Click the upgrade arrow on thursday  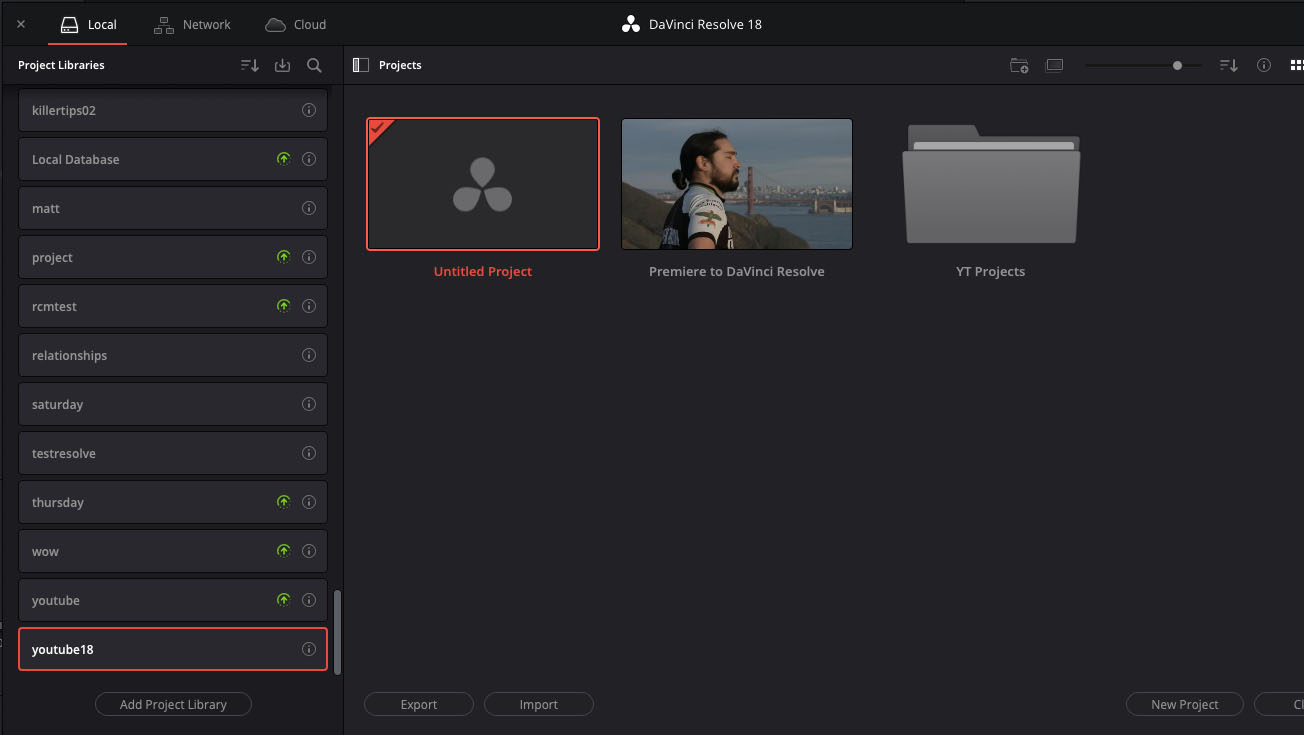284,502
